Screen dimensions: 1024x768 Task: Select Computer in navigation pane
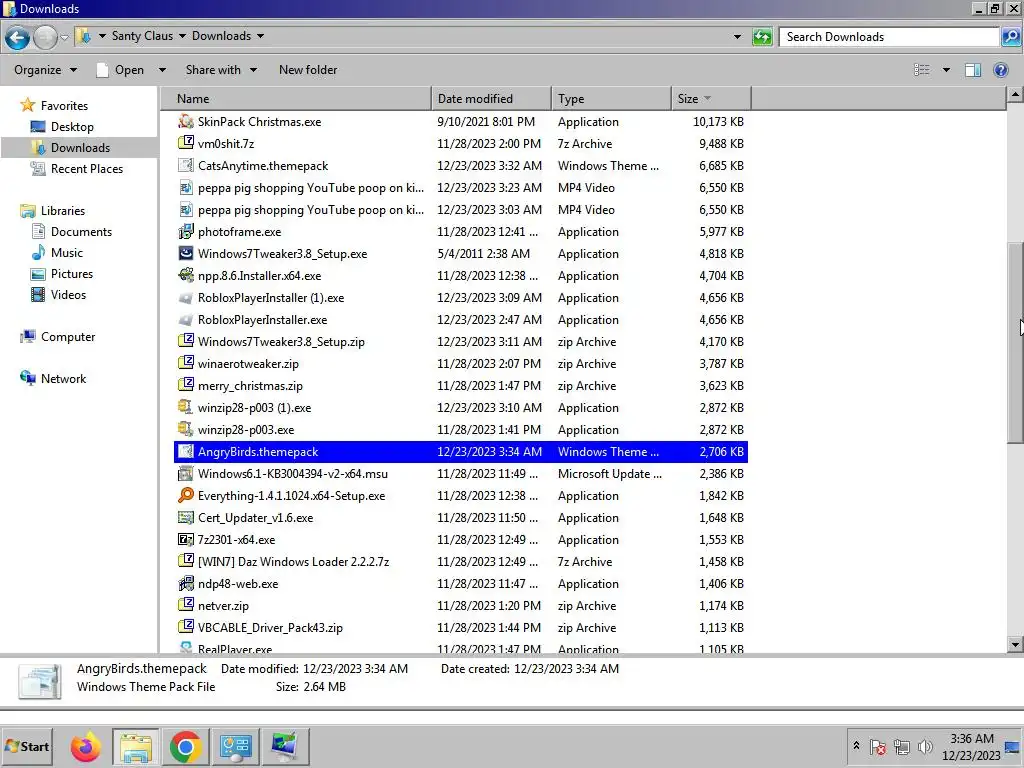67,337
